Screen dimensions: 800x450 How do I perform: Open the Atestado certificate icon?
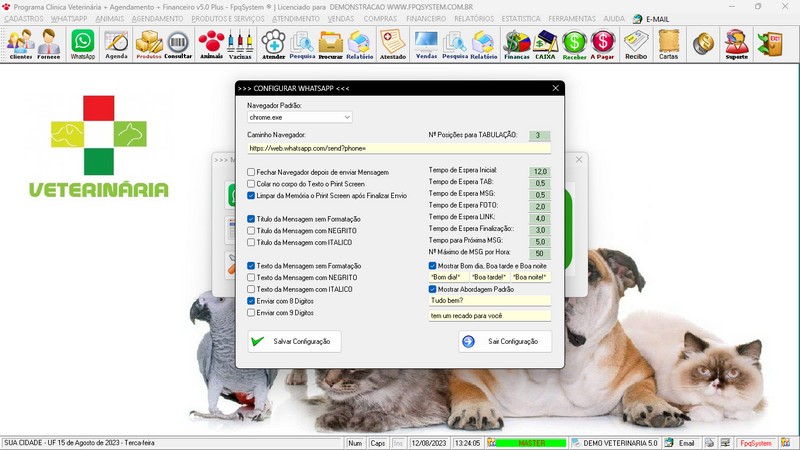392,44
